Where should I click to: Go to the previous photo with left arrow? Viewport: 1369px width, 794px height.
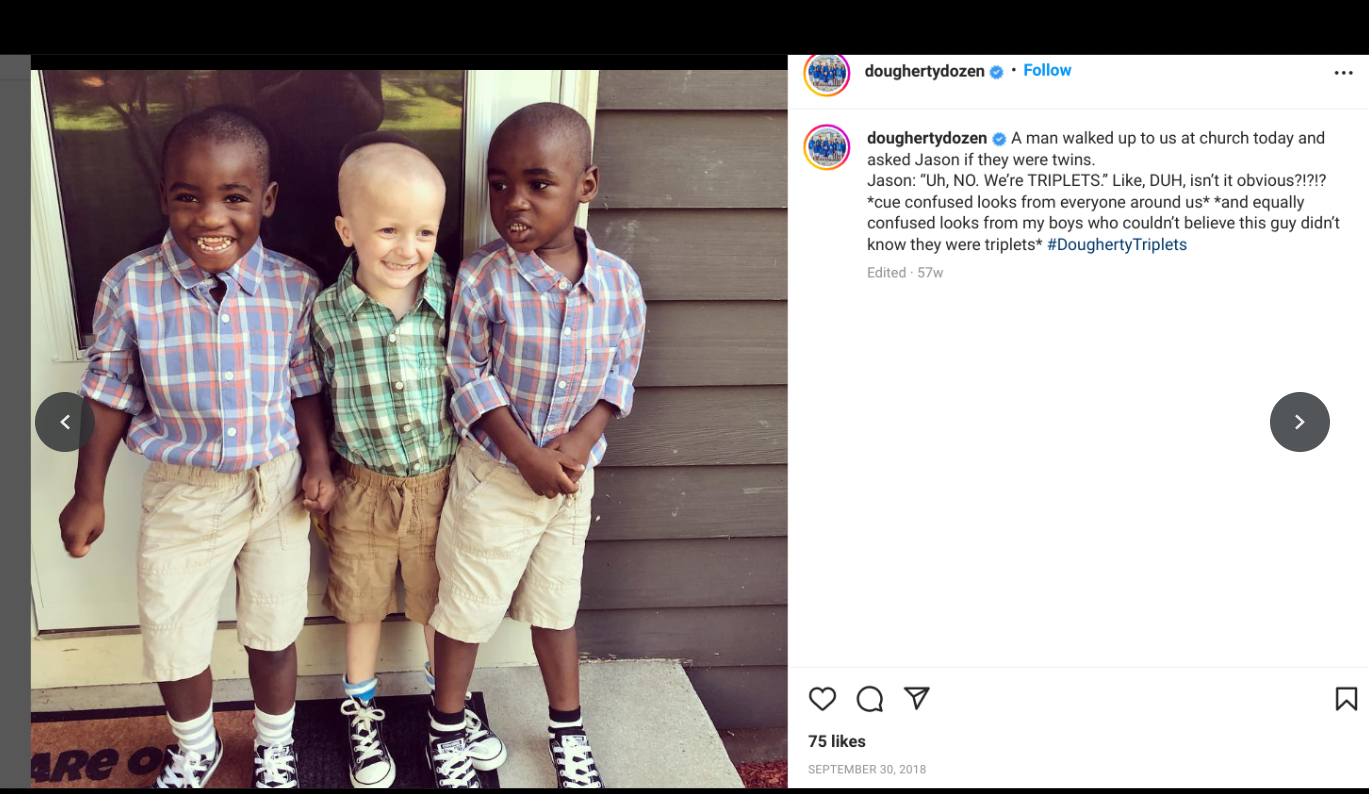tap(65, 422)
